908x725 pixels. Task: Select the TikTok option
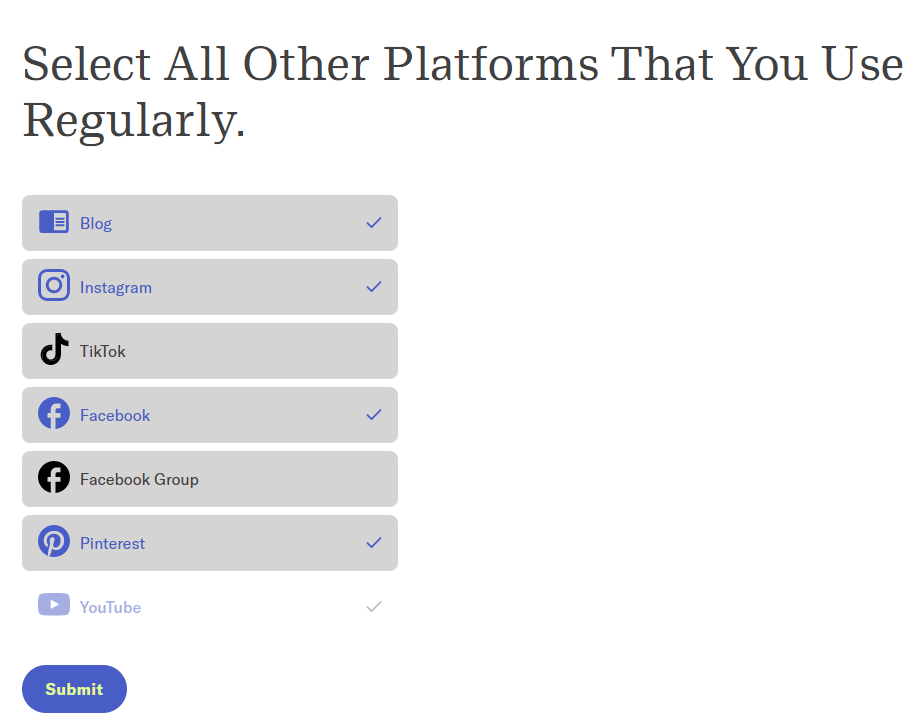[210, 351]
